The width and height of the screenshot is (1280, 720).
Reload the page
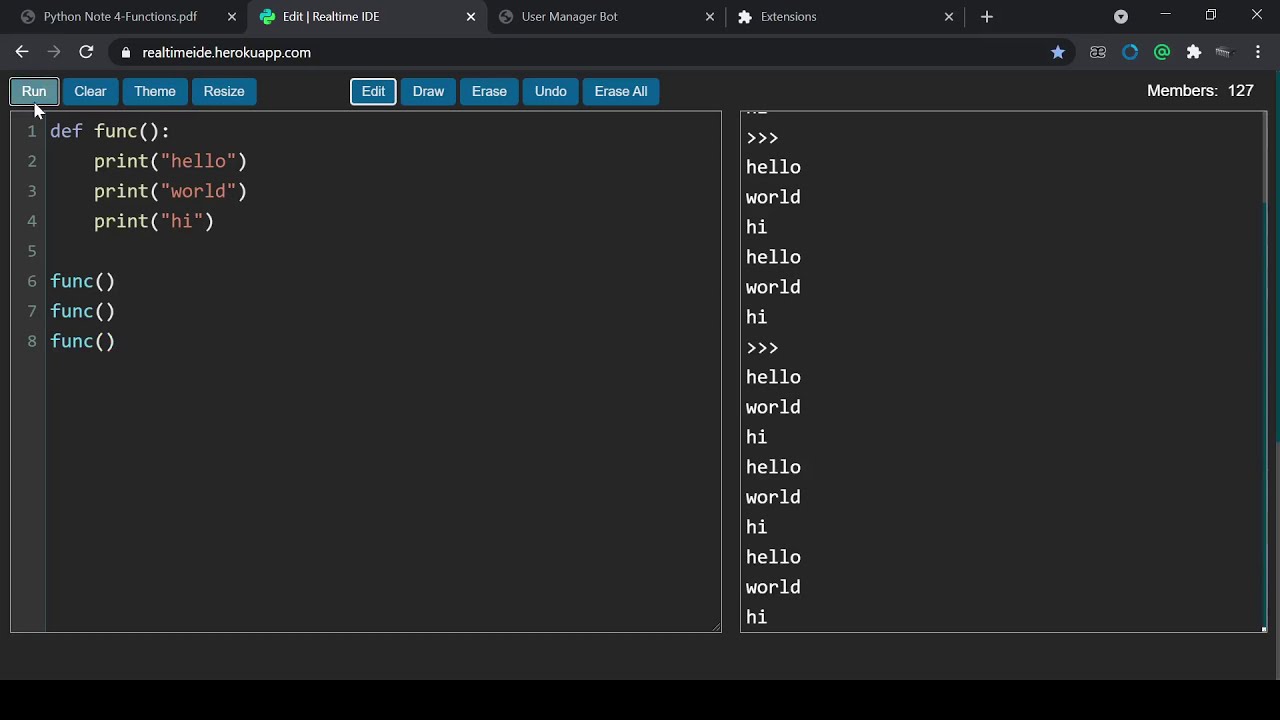pos(86,52)
